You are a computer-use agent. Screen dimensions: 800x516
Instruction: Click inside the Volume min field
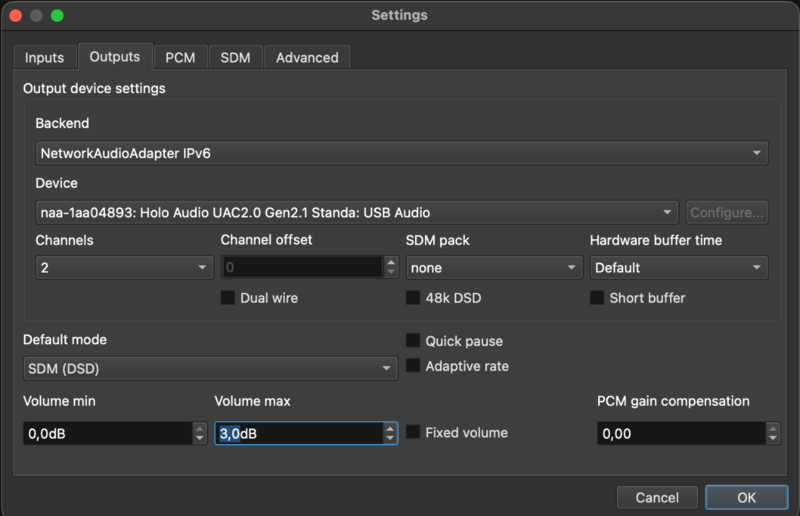pos(106,434)
